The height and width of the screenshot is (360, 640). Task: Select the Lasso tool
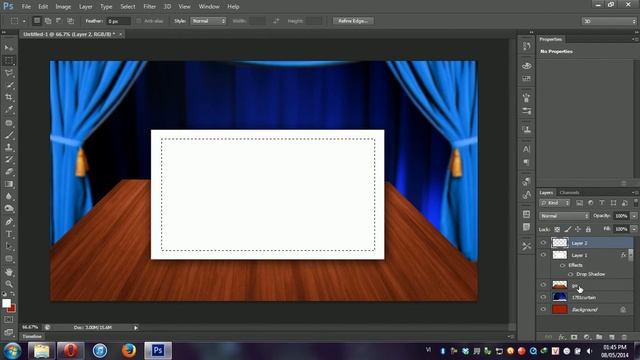[x=9, y=73]
